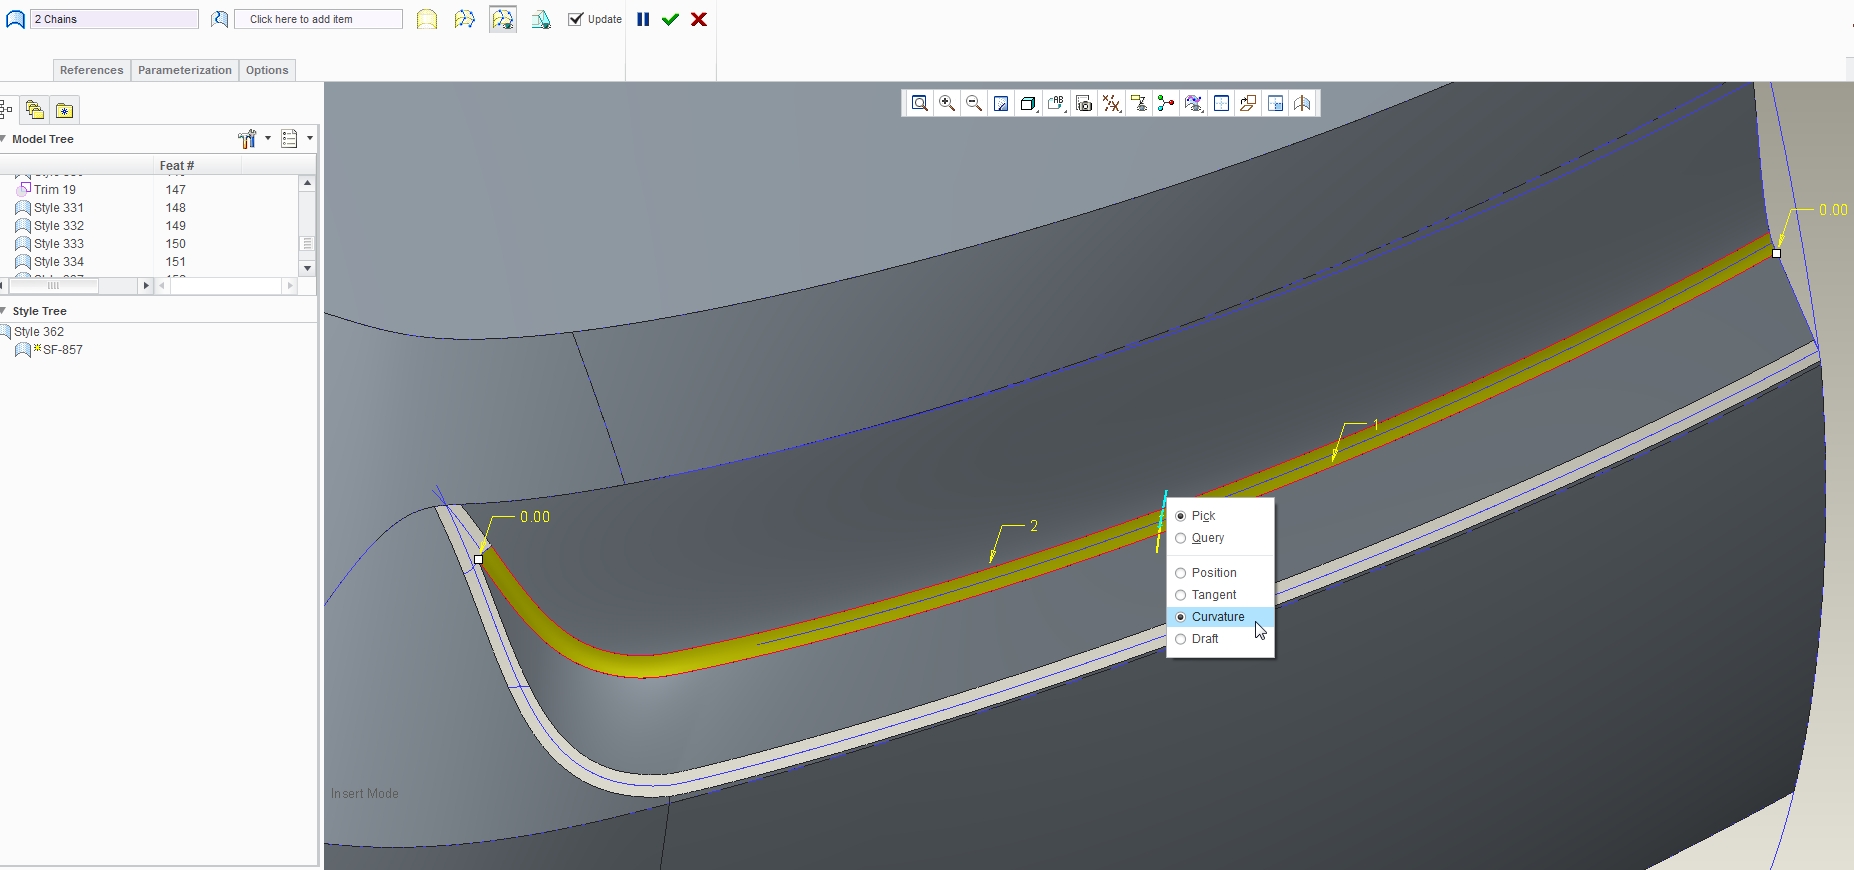Click the chain 1 label on the surface
Screen dimensions: 1854x870
point(1376,425)
